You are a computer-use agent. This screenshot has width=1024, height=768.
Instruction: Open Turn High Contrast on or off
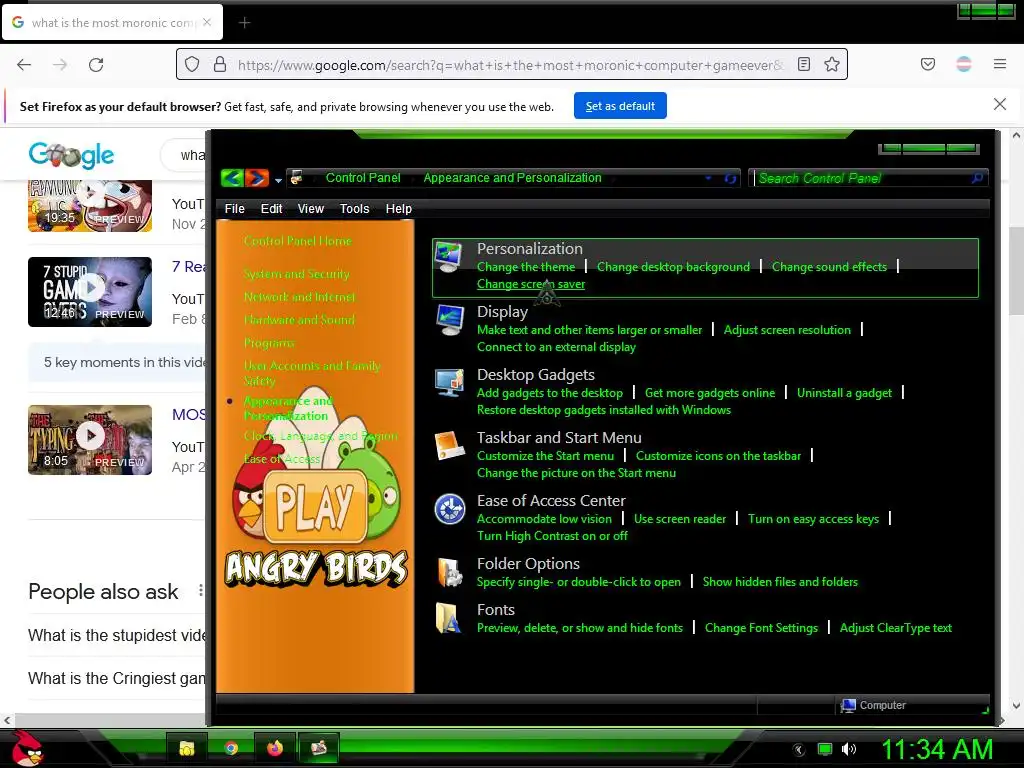pos(552,536)
